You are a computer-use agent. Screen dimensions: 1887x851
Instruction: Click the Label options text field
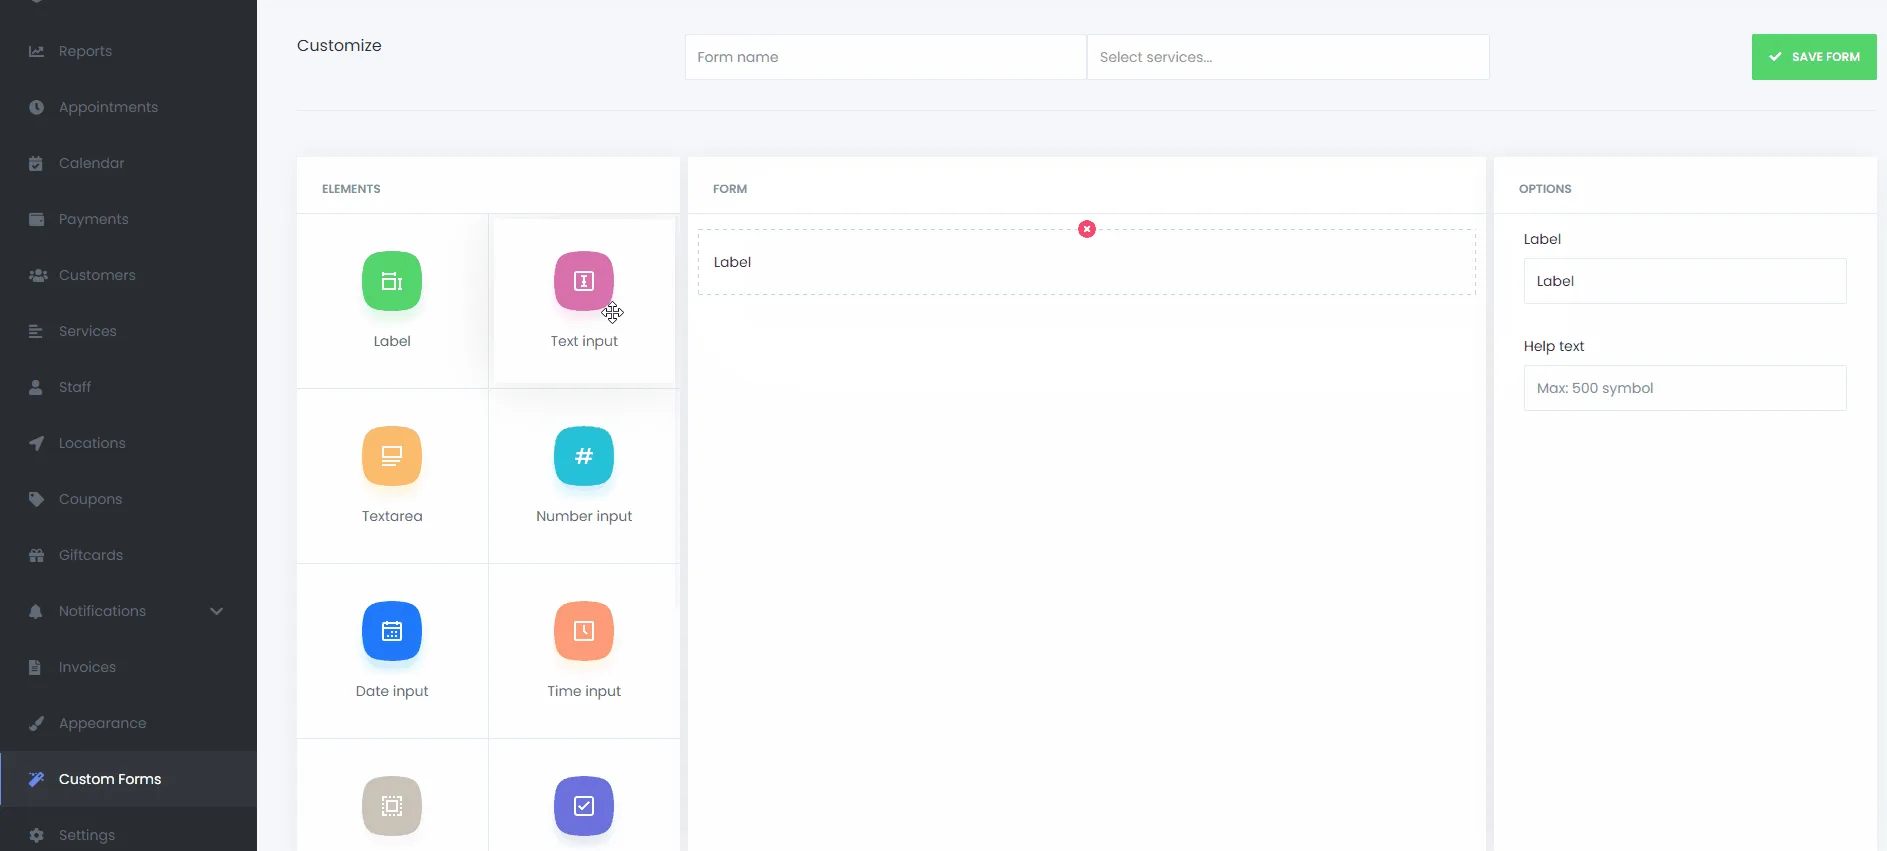coord(1685,281)
